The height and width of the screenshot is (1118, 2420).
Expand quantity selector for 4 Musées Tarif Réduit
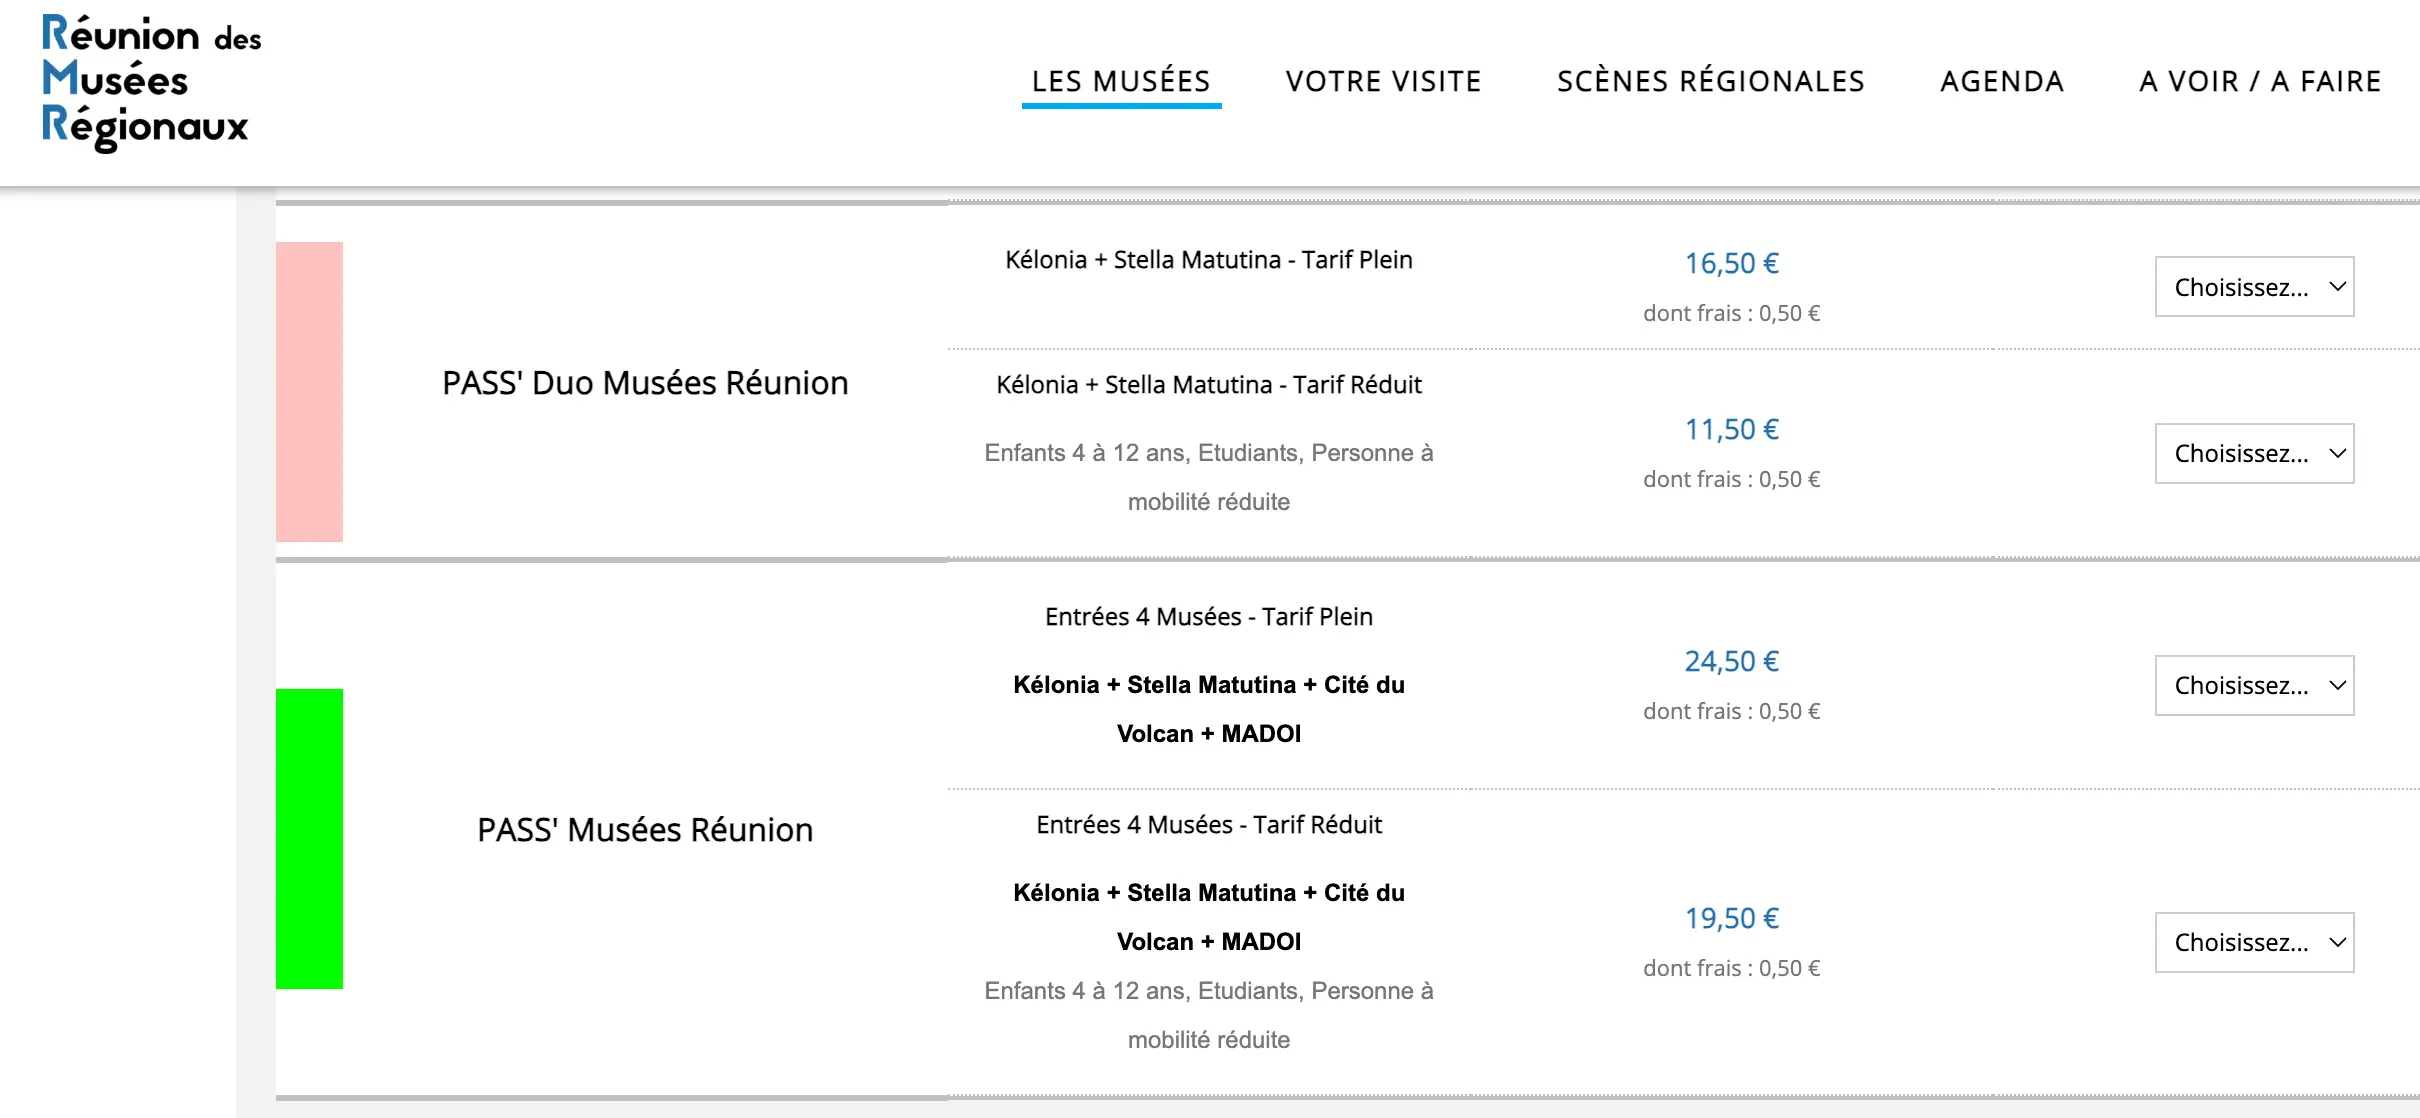(x=2254, y=942)
